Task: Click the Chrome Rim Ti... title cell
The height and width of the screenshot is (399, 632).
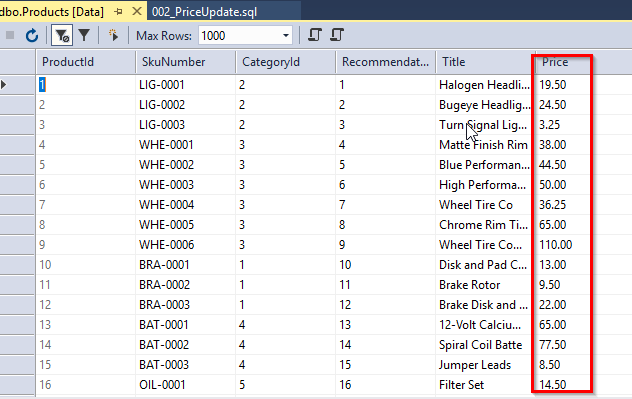Action: pyautogui.click(x=485, y=225)
